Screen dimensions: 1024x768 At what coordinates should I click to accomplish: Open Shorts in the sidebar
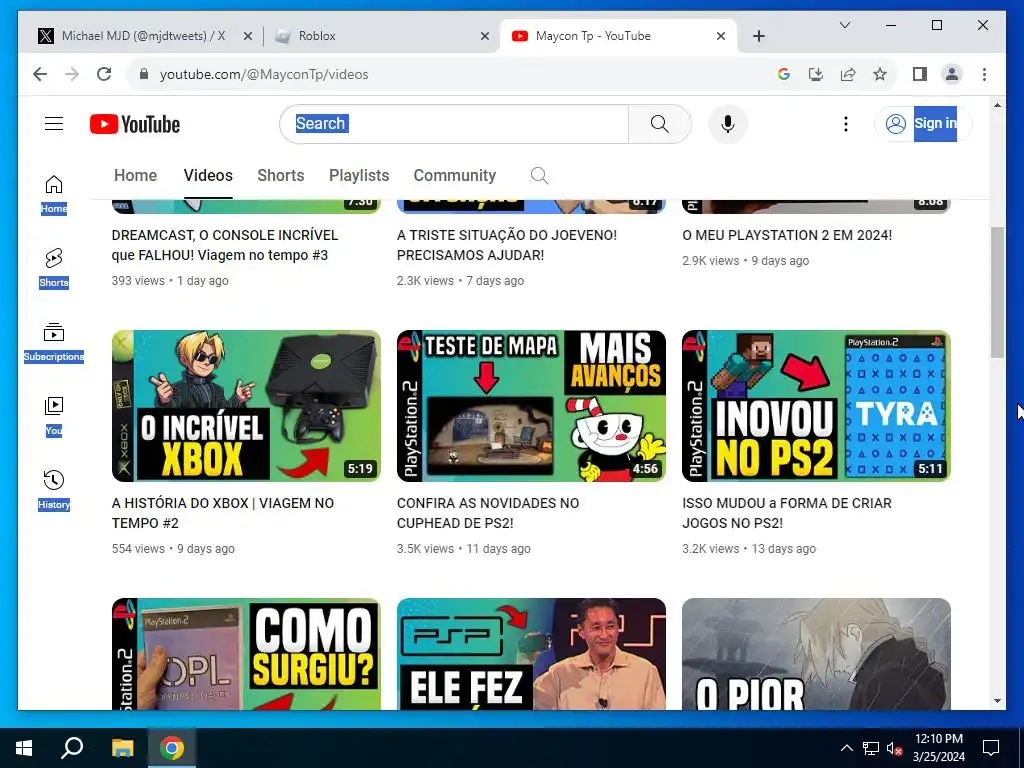pyautogui.click(x=54, y=268)
